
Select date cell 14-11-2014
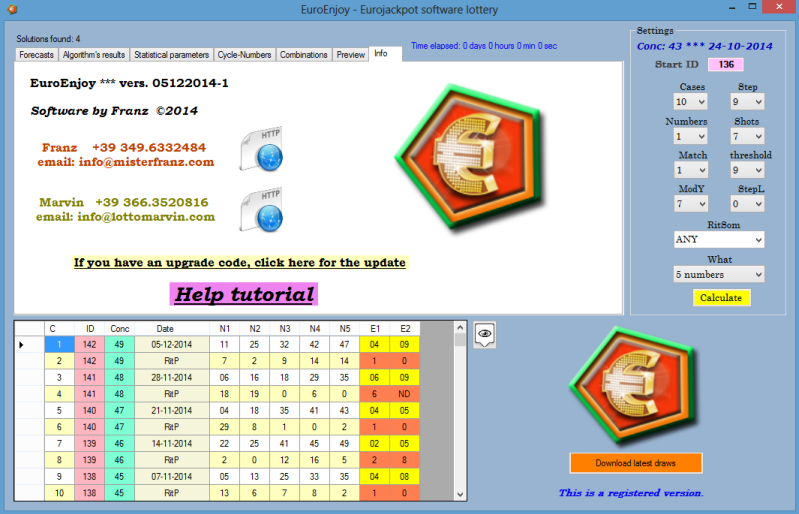click(x=172, y=444)
